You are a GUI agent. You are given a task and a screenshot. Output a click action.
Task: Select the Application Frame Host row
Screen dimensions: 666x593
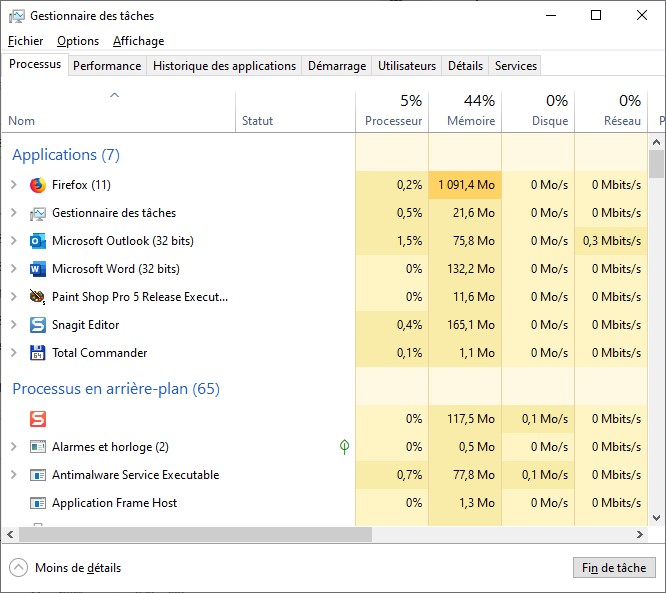[114, 503]
